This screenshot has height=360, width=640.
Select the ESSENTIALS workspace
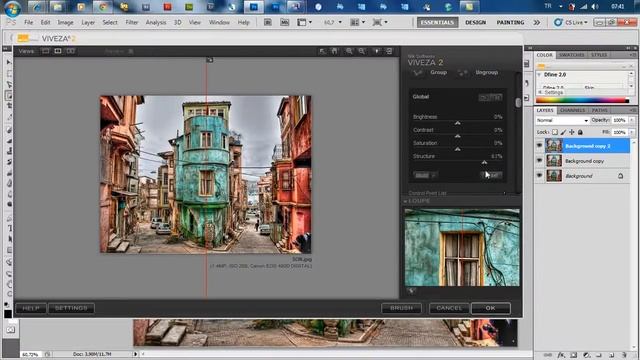tap(437, 22)
